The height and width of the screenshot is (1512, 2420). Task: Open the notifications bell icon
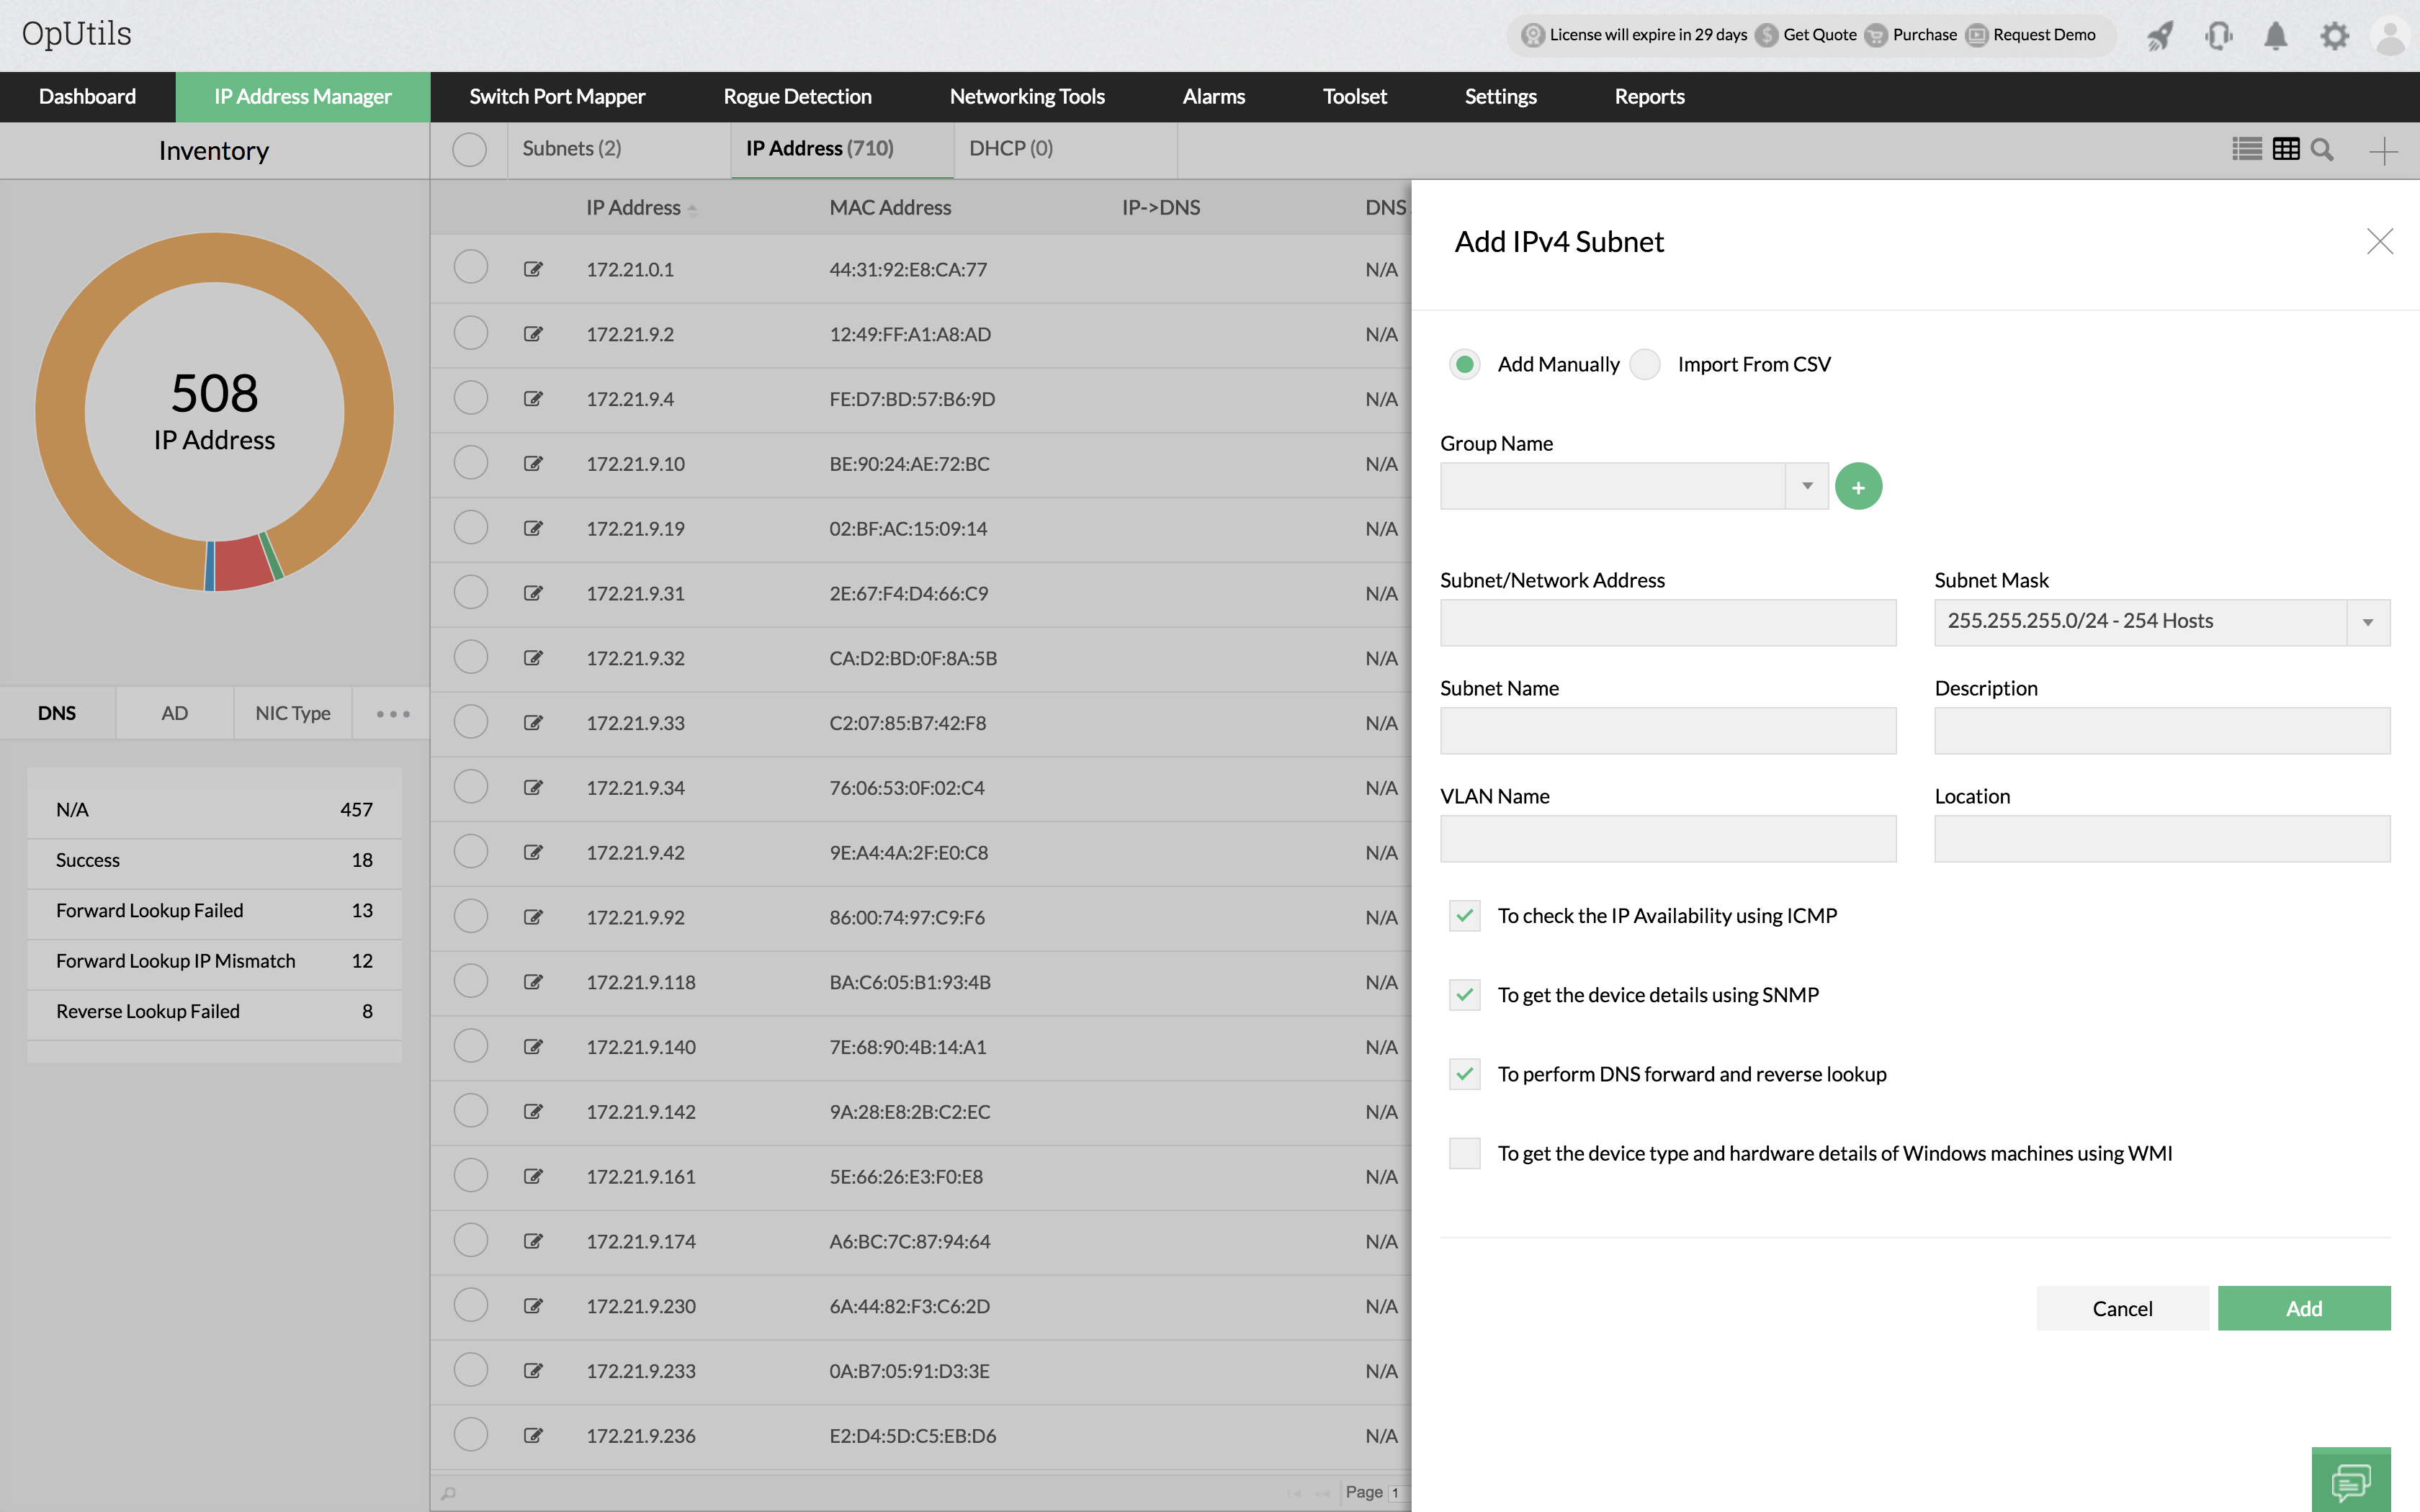pyautogui.click(x=2276, y=36)
